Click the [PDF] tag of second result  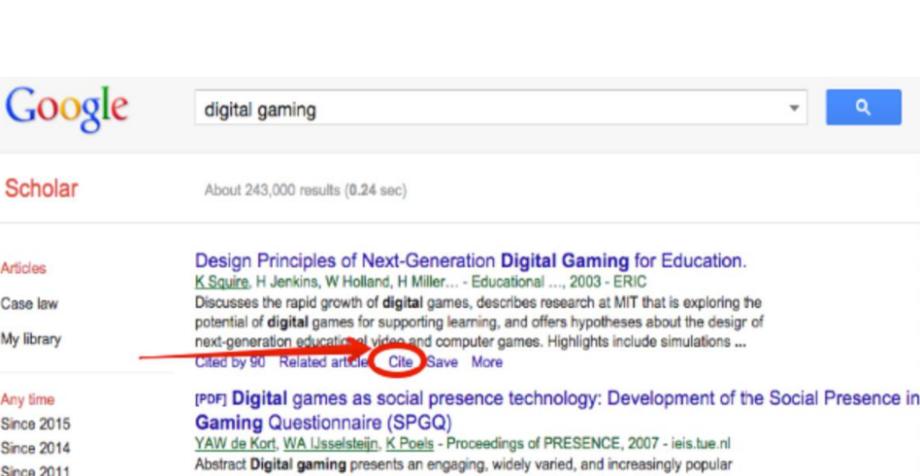[210, 400]
